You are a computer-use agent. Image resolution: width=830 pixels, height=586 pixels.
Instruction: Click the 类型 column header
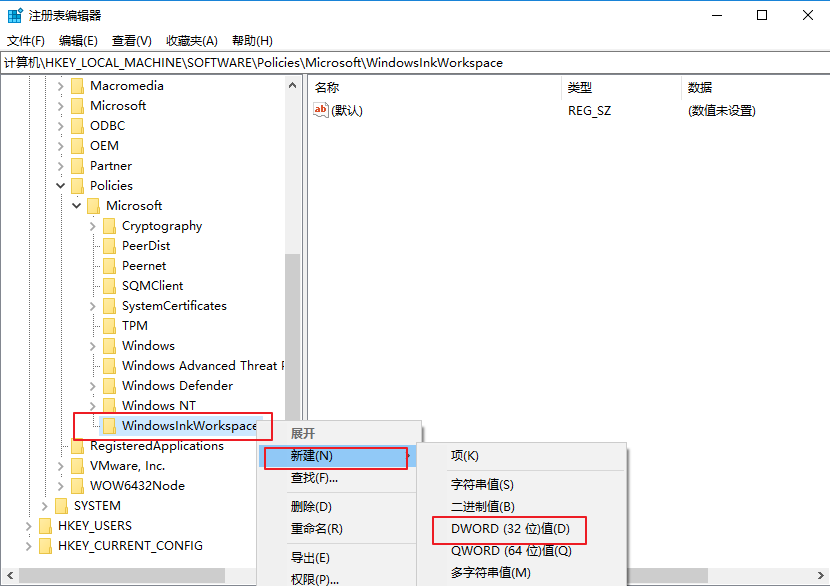coord(580,88)
